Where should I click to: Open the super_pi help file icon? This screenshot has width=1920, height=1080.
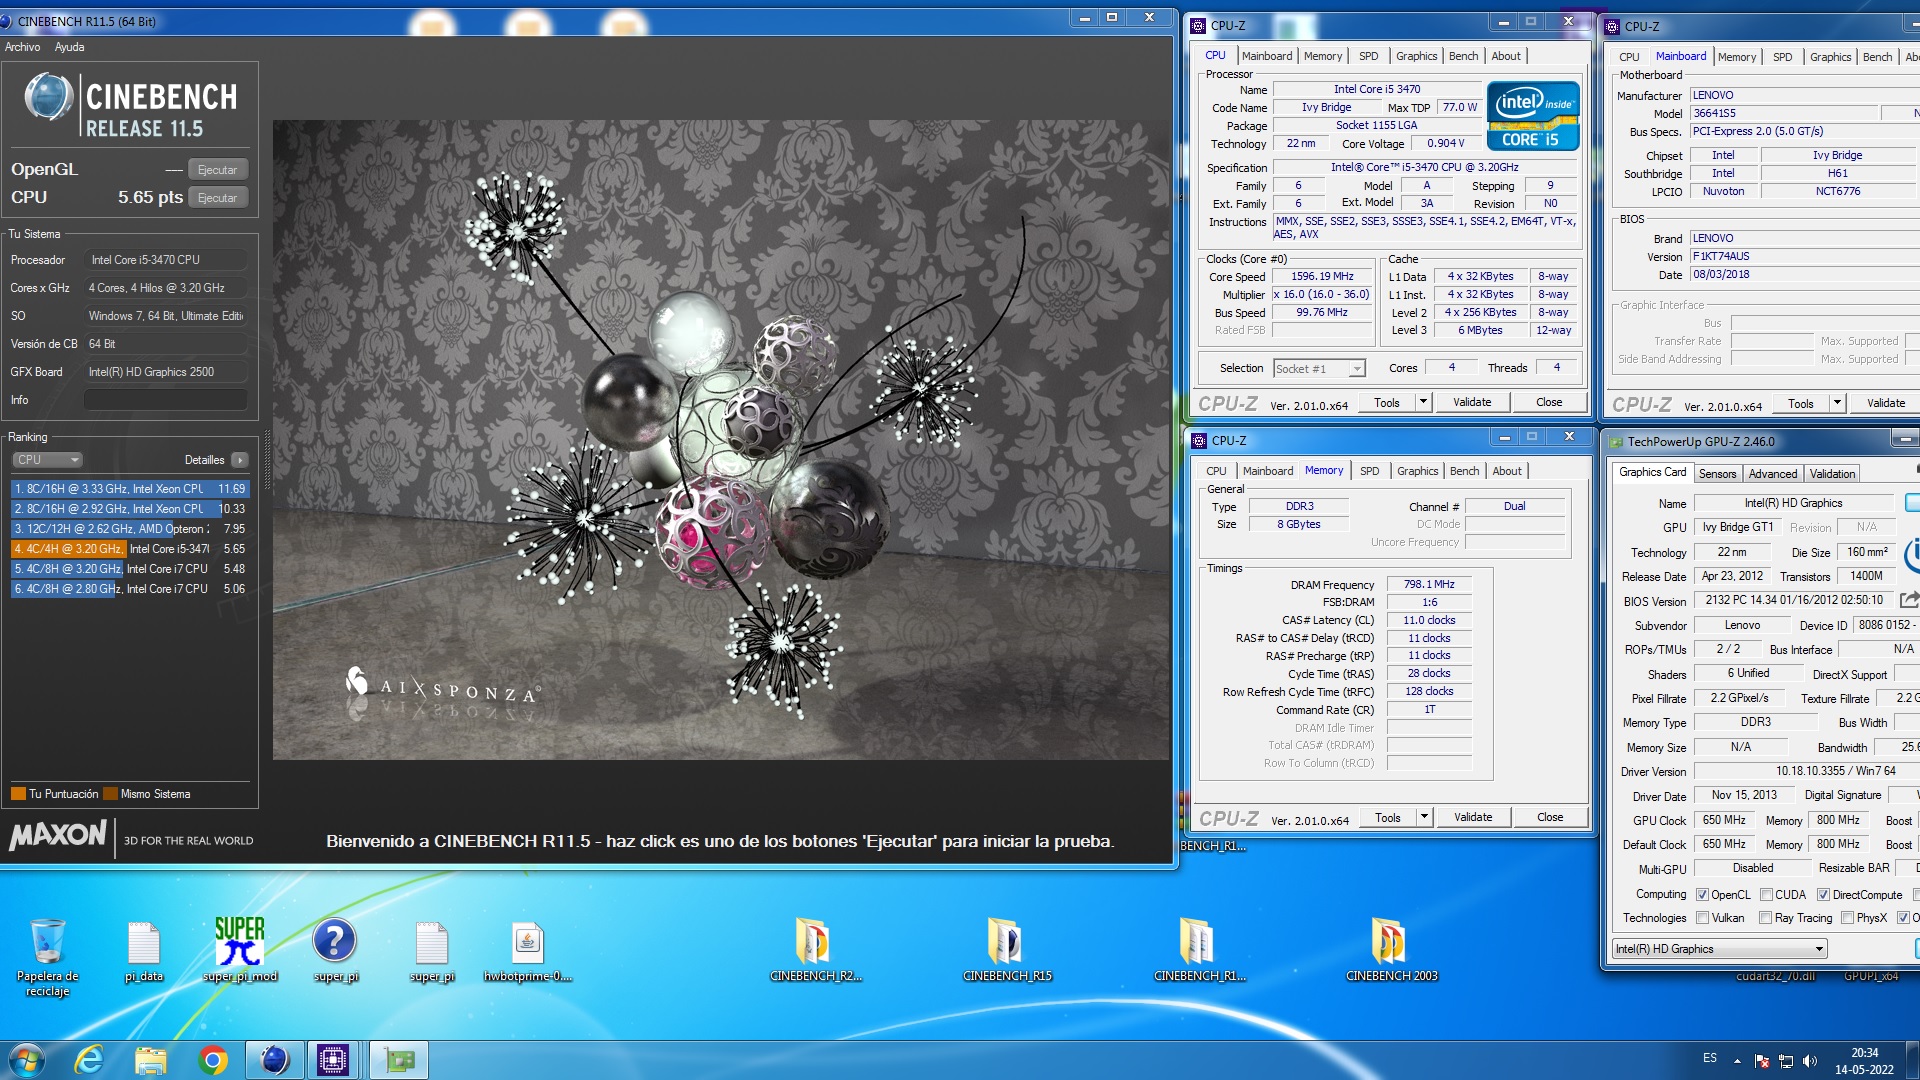pyautogui.click(x=335, y=950)
